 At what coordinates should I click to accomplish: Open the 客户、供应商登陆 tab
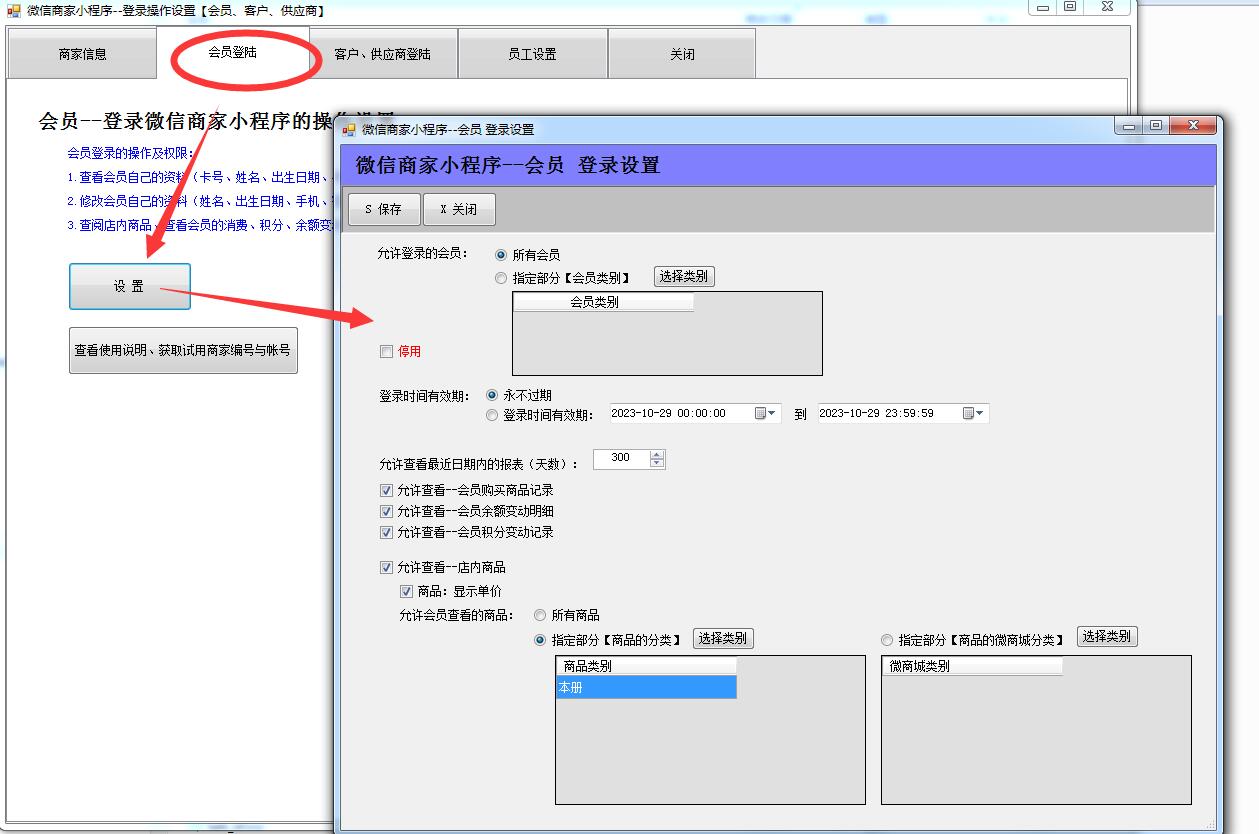point(383,54)
